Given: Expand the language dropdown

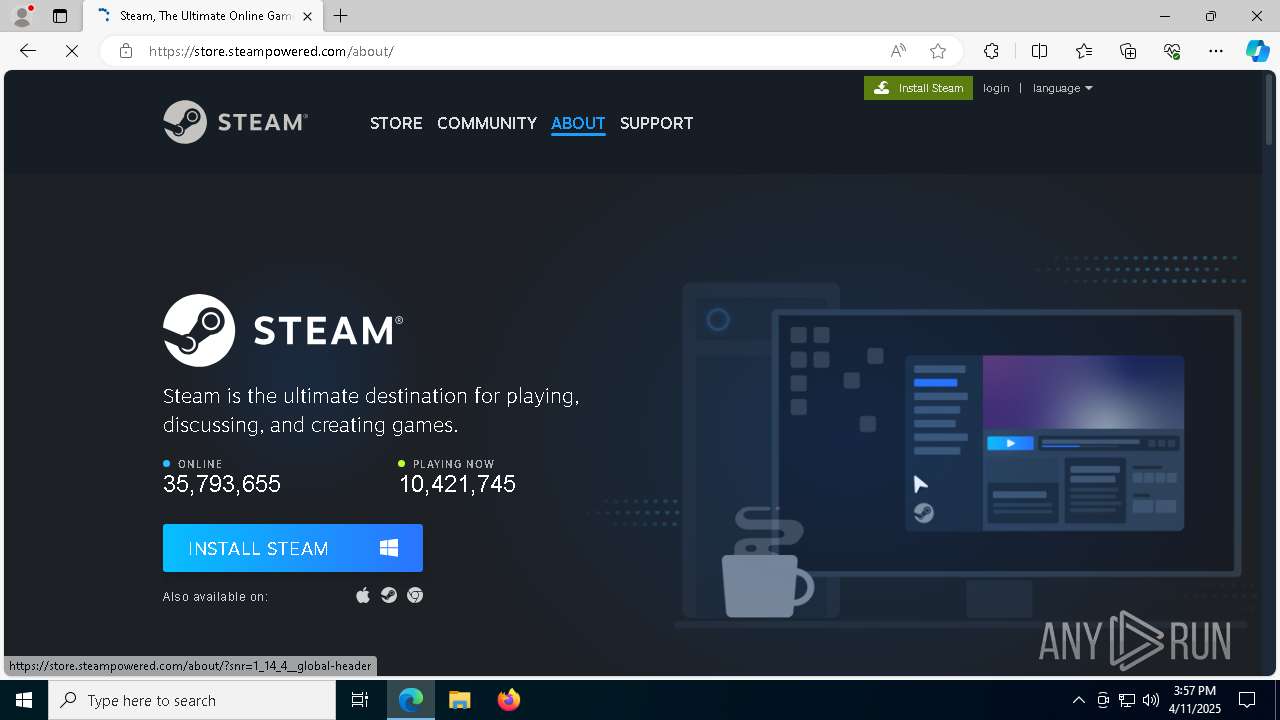Looking at the screenshot, I should pos(1062,88).
